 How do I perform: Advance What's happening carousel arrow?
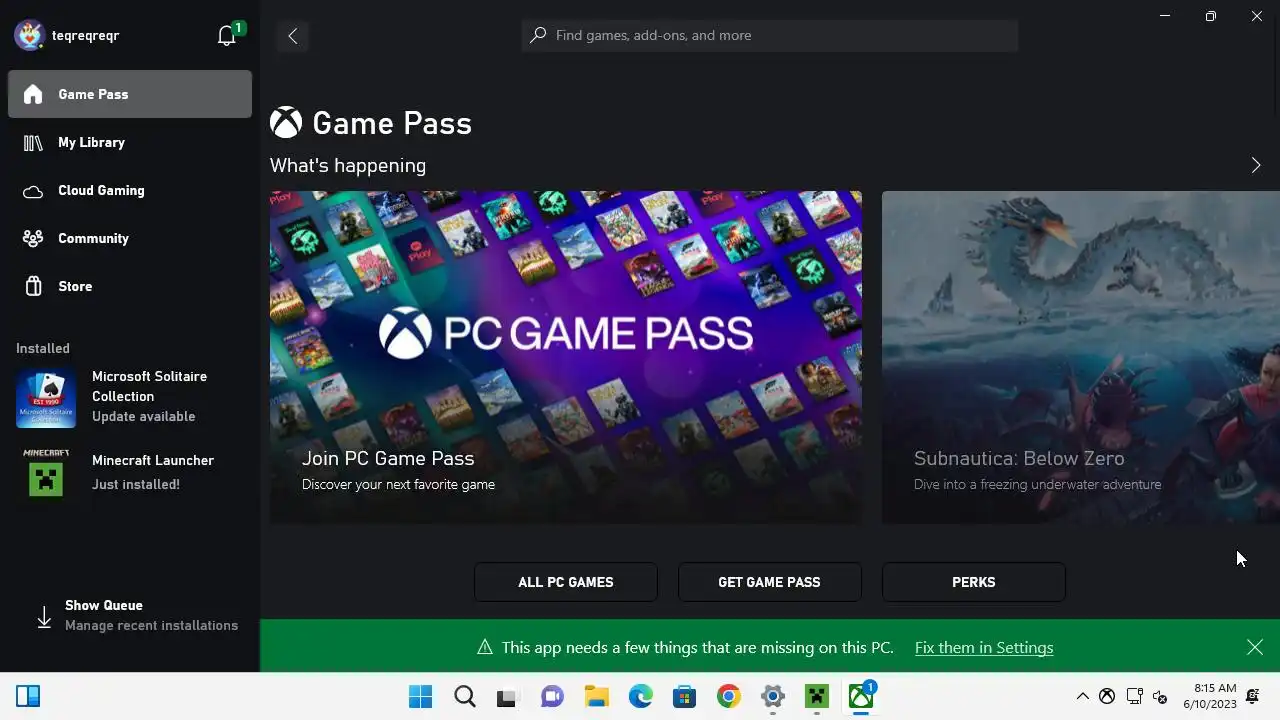(1256, 165)
